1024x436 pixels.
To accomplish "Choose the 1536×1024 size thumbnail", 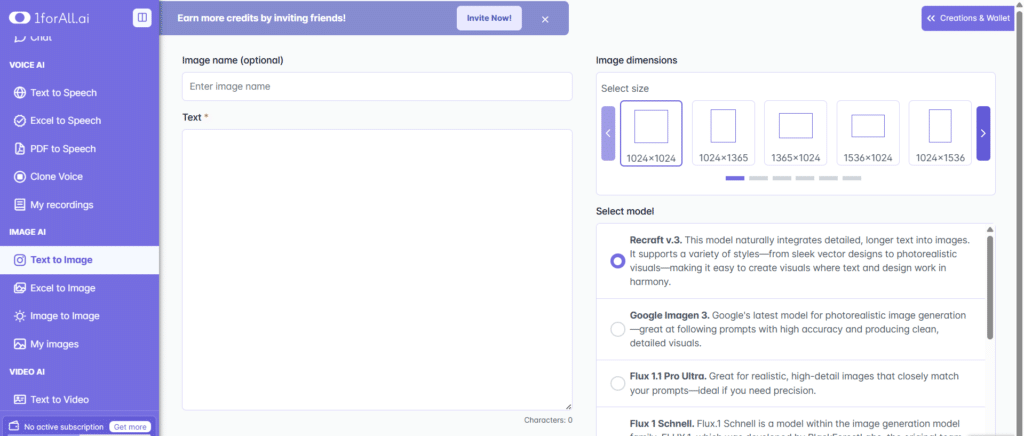I will [868, 133].
